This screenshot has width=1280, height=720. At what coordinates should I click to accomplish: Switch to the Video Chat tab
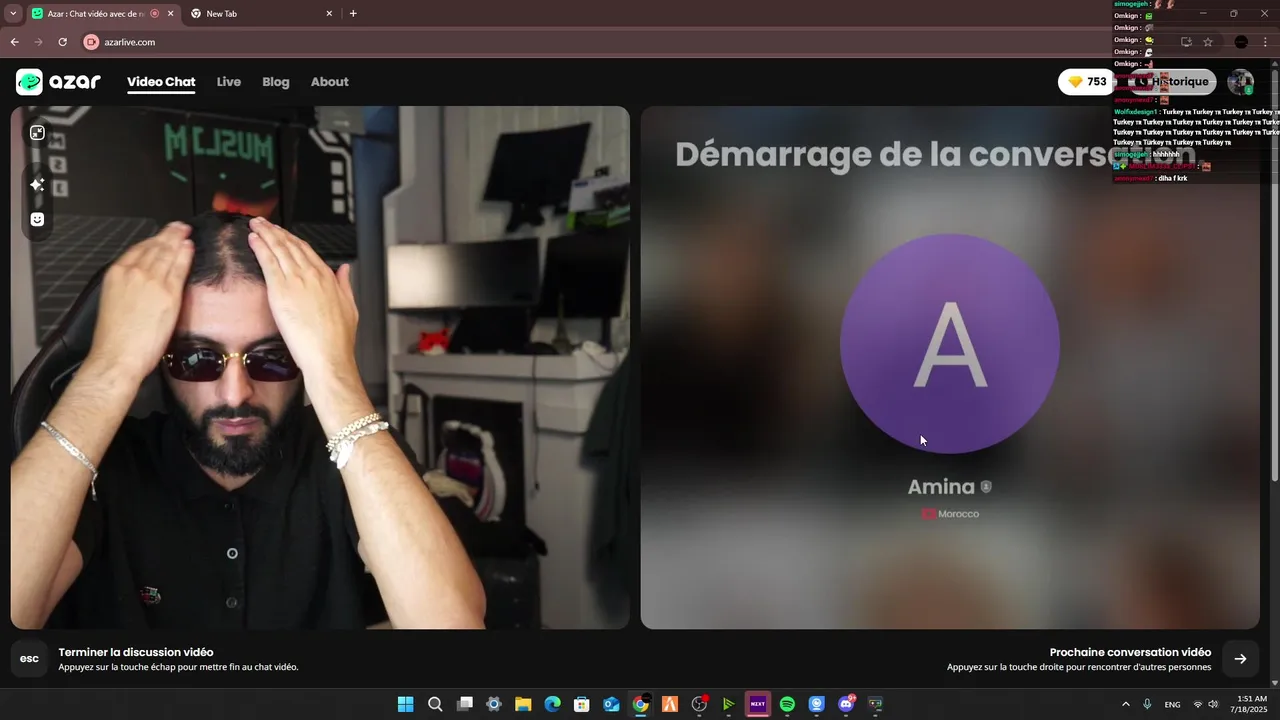coord(161,82)
